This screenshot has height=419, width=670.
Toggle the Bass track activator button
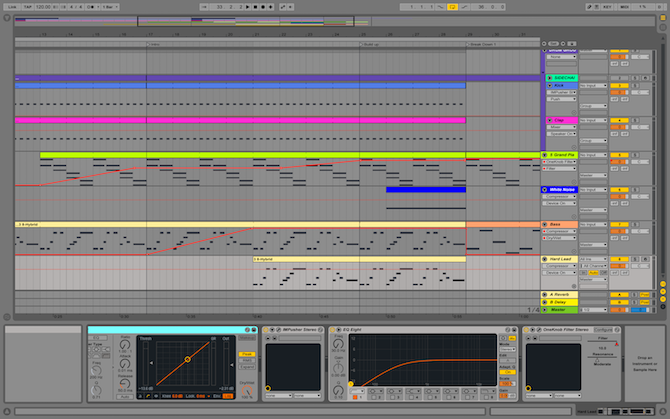[619, 224]
